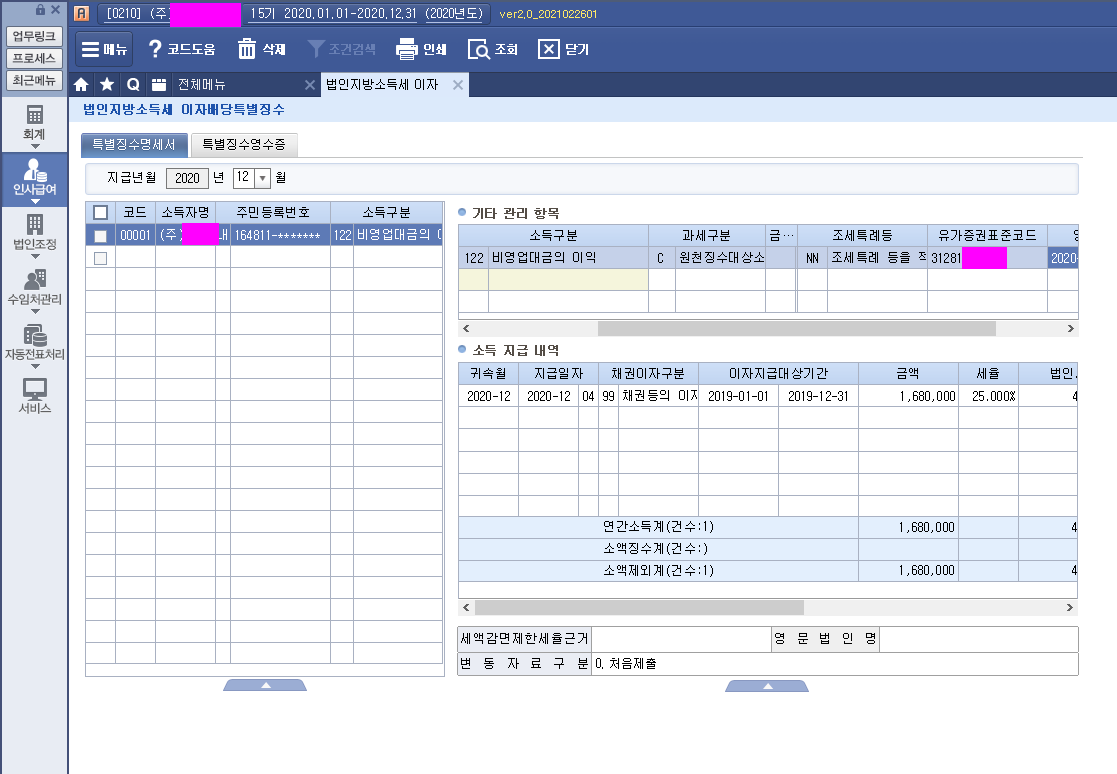Close the left sidebar panel X

(x=56, y=9)
